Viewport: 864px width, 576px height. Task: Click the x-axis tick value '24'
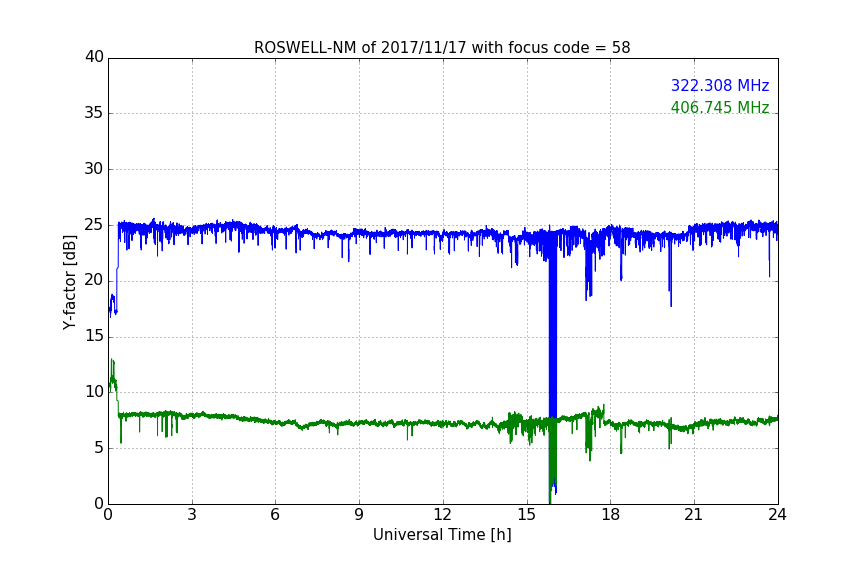point(777,515)
